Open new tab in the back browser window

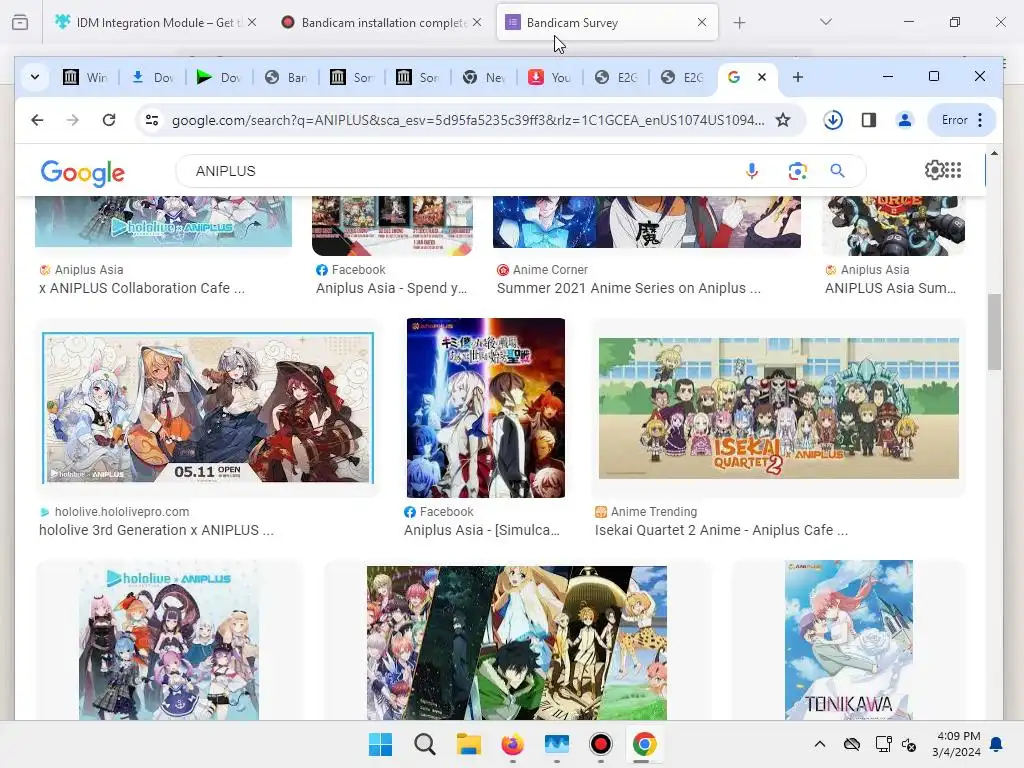tap(739, 23)
